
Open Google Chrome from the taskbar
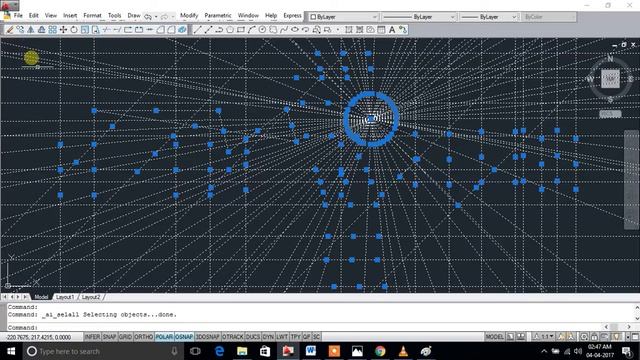coord(380,351)
